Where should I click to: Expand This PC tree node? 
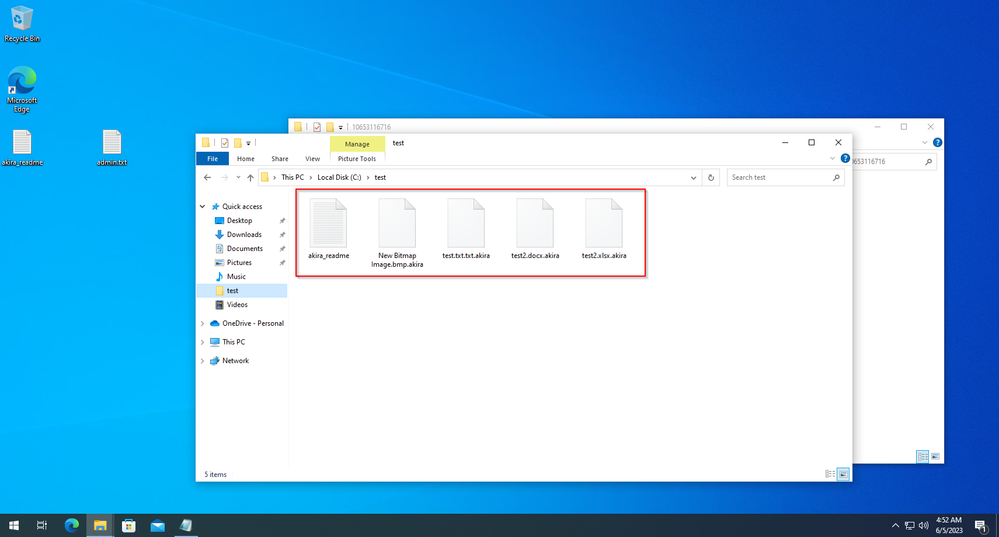point(203,342)
